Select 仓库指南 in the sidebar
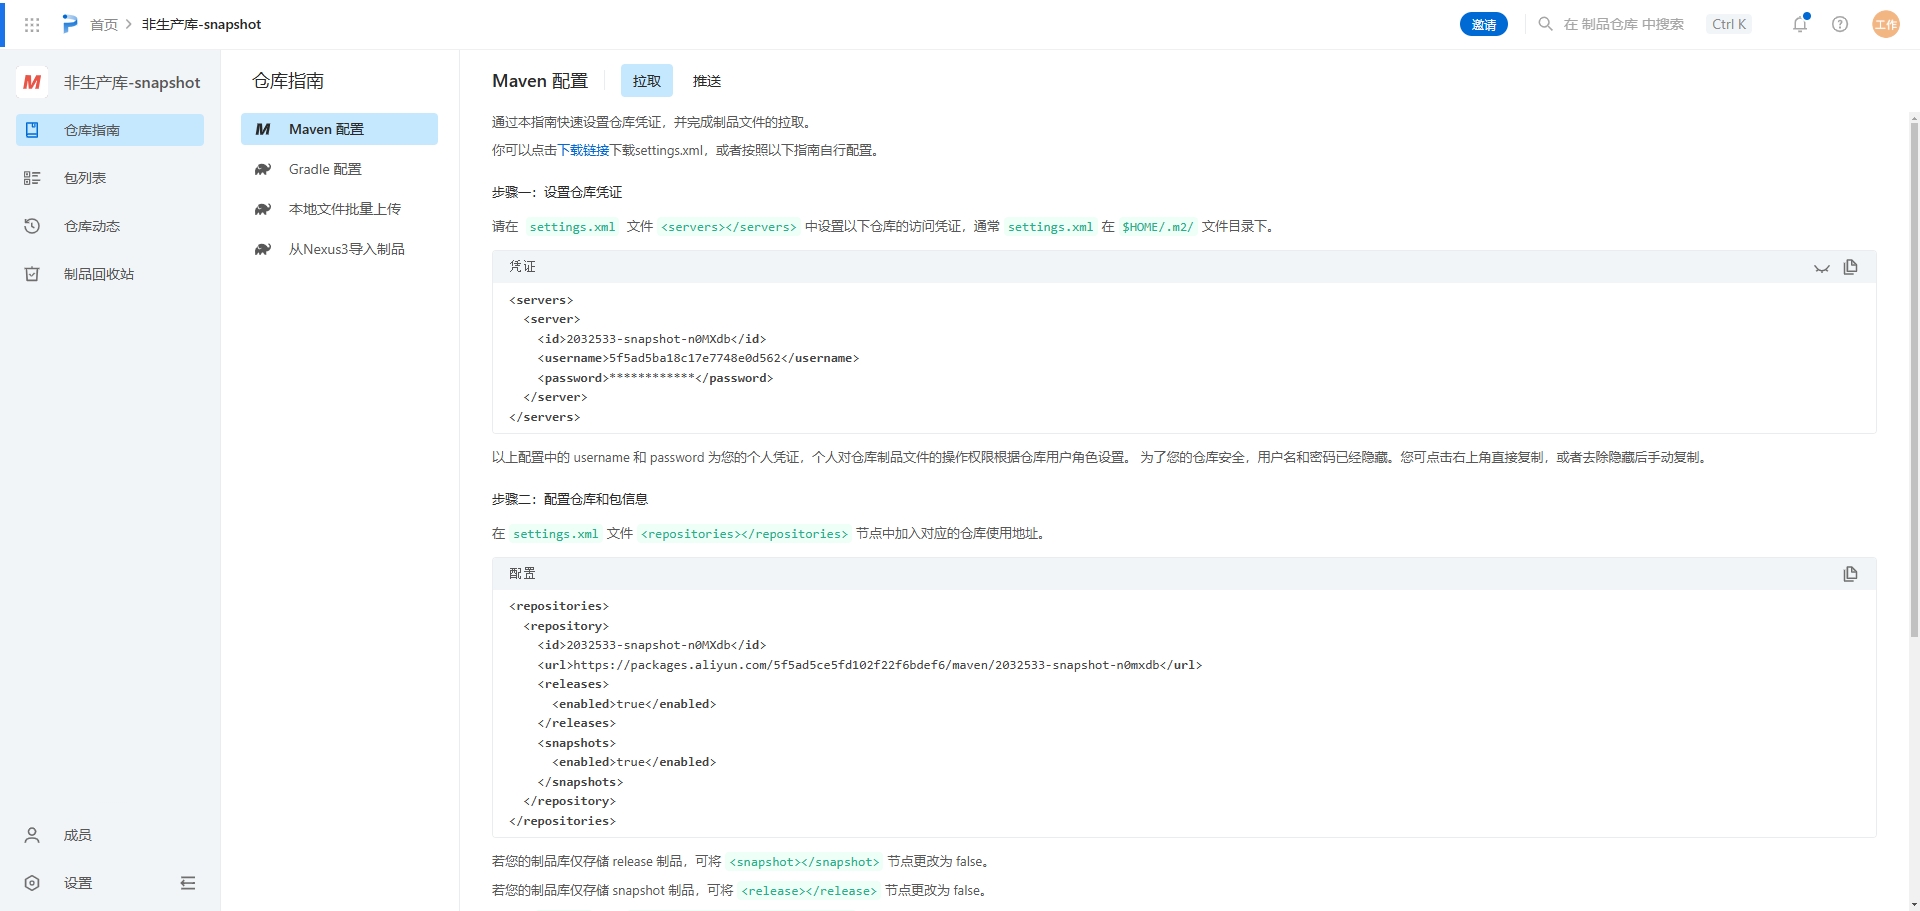This screenshot has height=911, width=1920. 110,130
